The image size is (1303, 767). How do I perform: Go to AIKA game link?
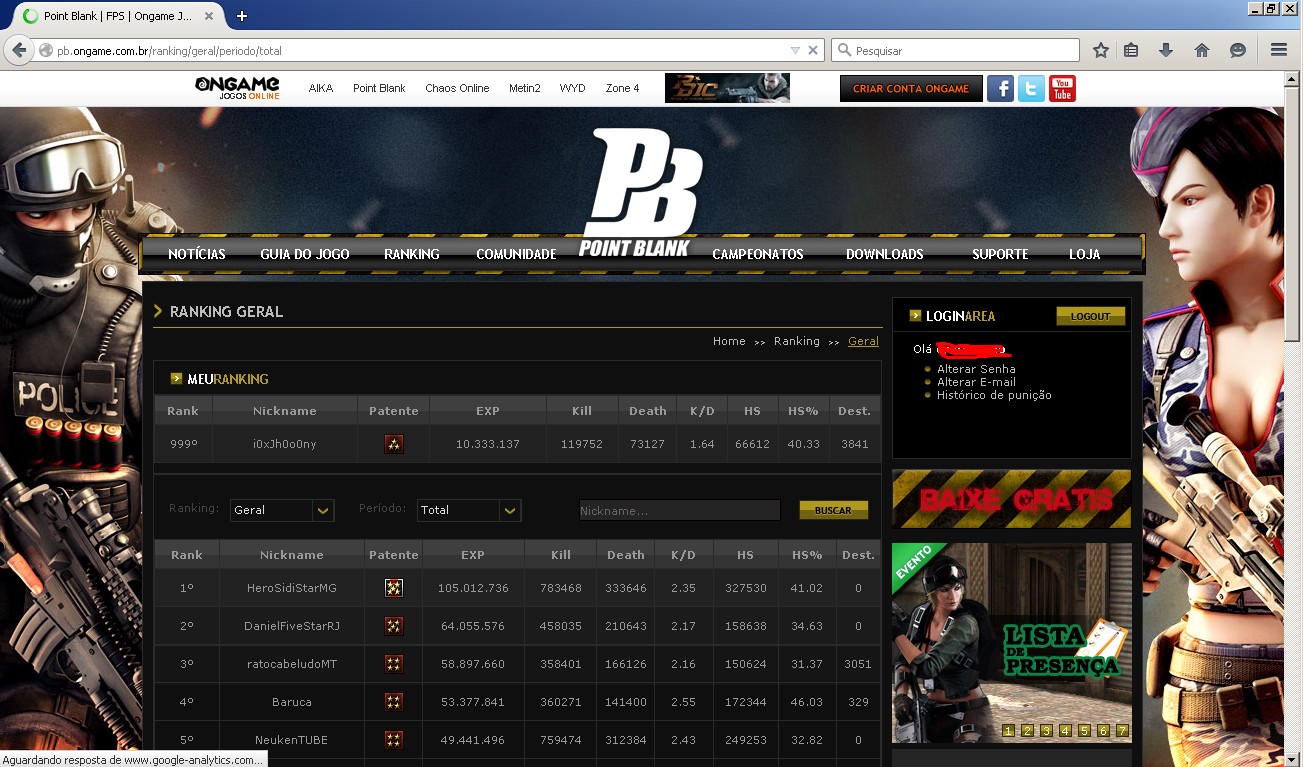pyautogui.click(x=321, y=88)
